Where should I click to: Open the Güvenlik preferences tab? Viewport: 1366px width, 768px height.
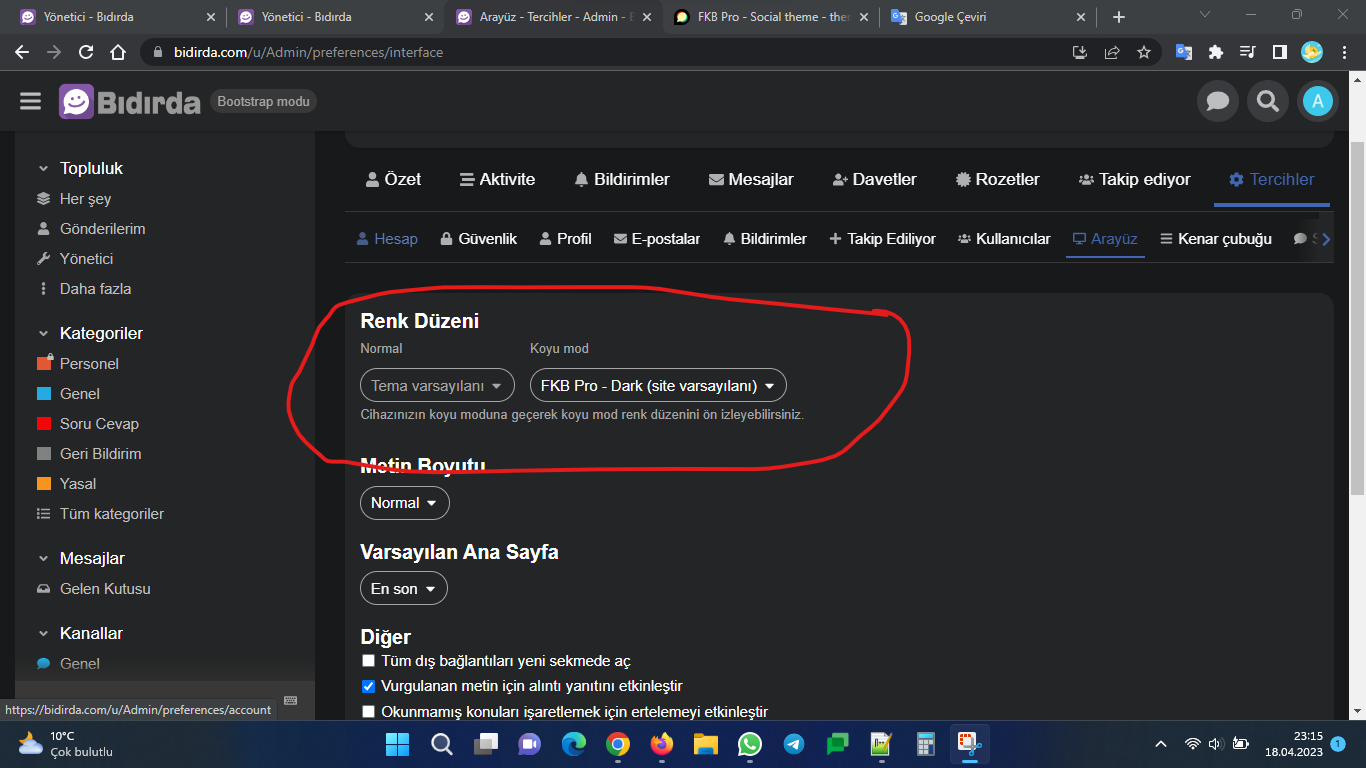pyautogui.click(x=478, y=239)
